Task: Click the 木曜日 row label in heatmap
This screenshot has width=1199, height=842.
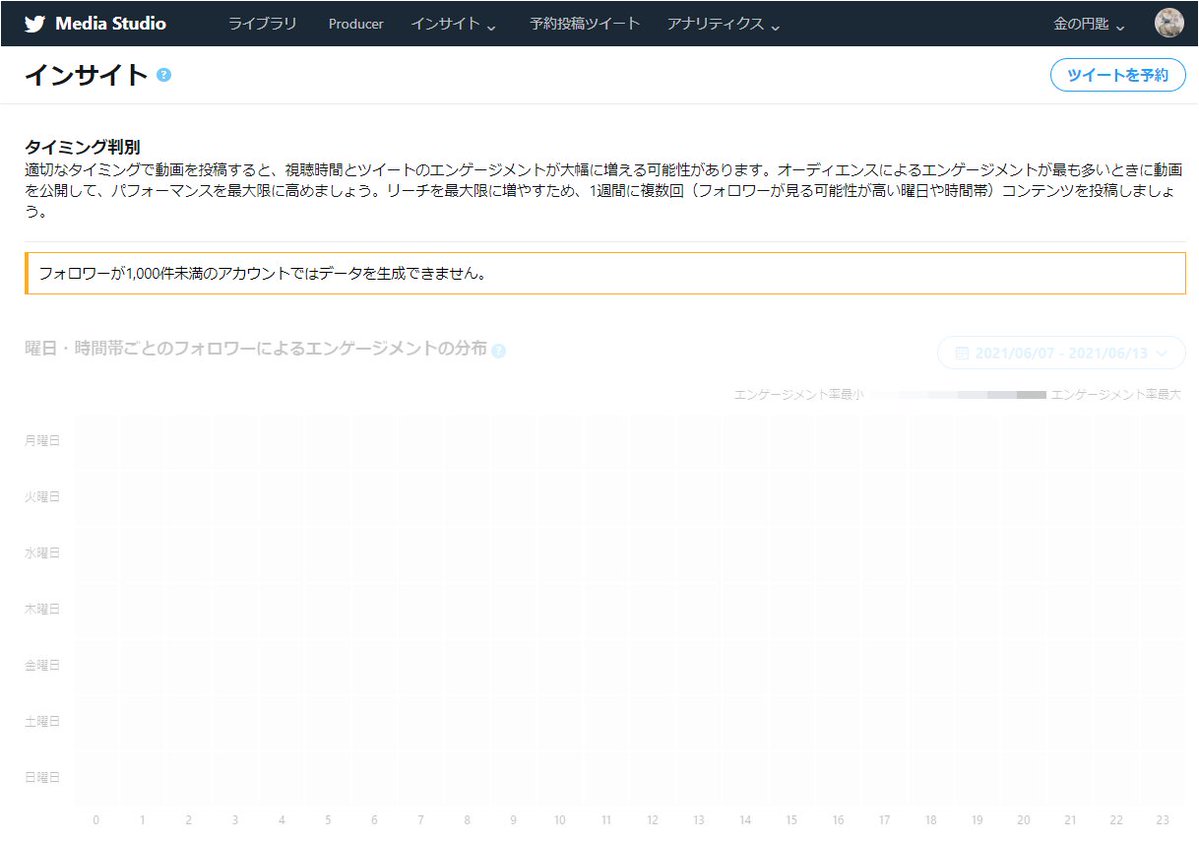Action: pyautogui.click(x=42, y=609)
